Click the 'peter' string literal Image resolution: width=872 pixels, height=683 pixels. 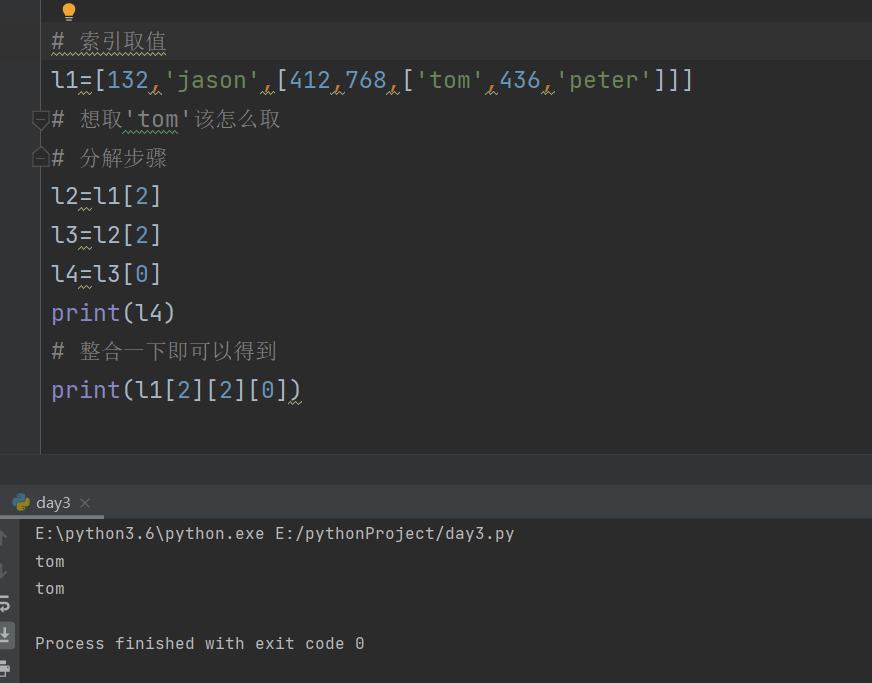[603, 81]
